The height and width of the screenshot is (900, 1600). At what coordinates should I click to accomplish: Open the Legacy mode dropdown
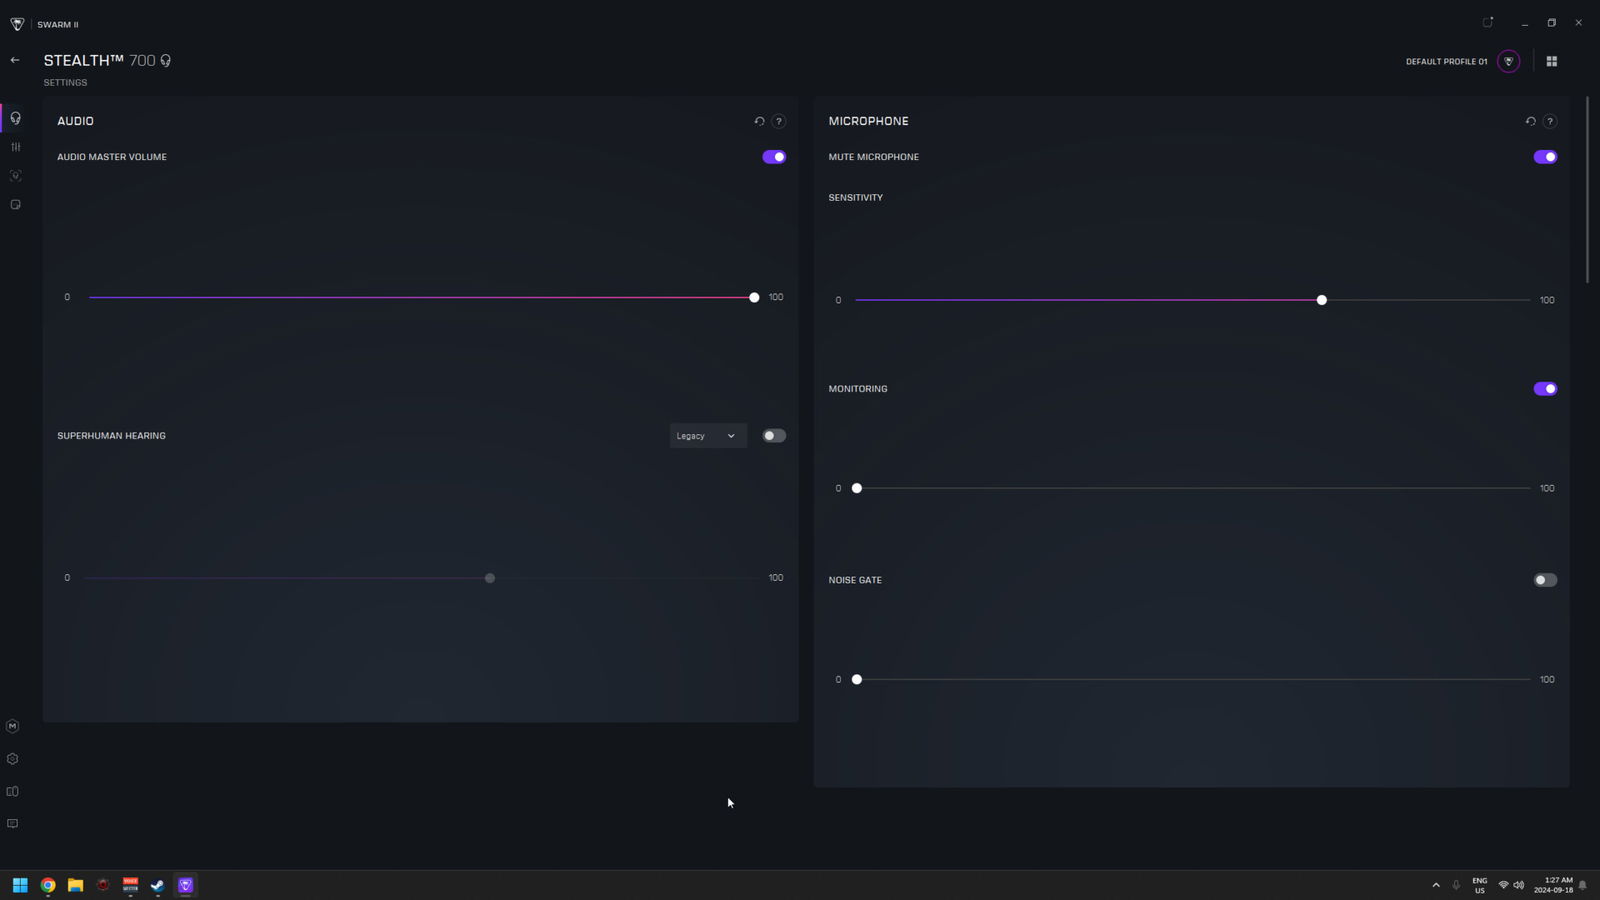click(707, 436)
